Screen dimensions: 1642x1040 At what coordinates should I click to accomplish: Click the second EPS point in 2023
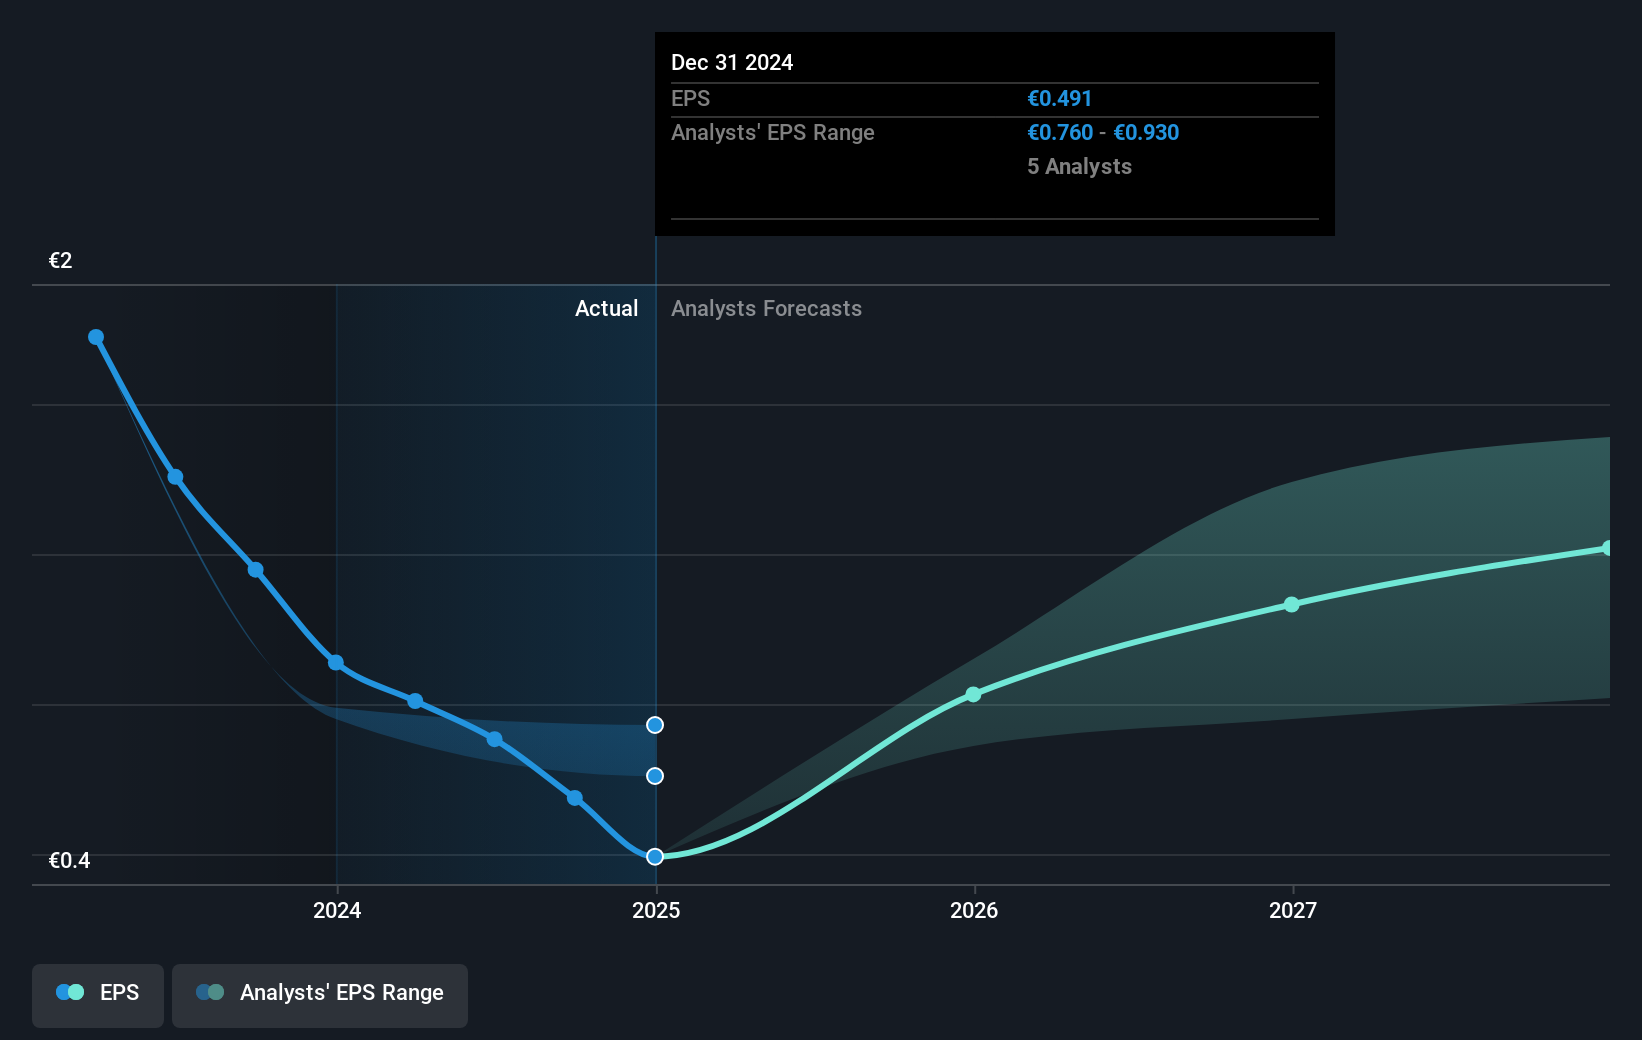coord(175,477)
